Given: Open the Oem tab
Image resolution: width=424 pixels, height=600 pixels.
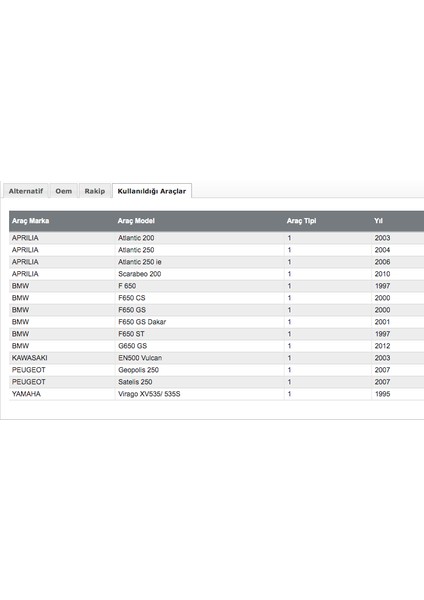Looking at the screenshot, I should click(64, 191).
